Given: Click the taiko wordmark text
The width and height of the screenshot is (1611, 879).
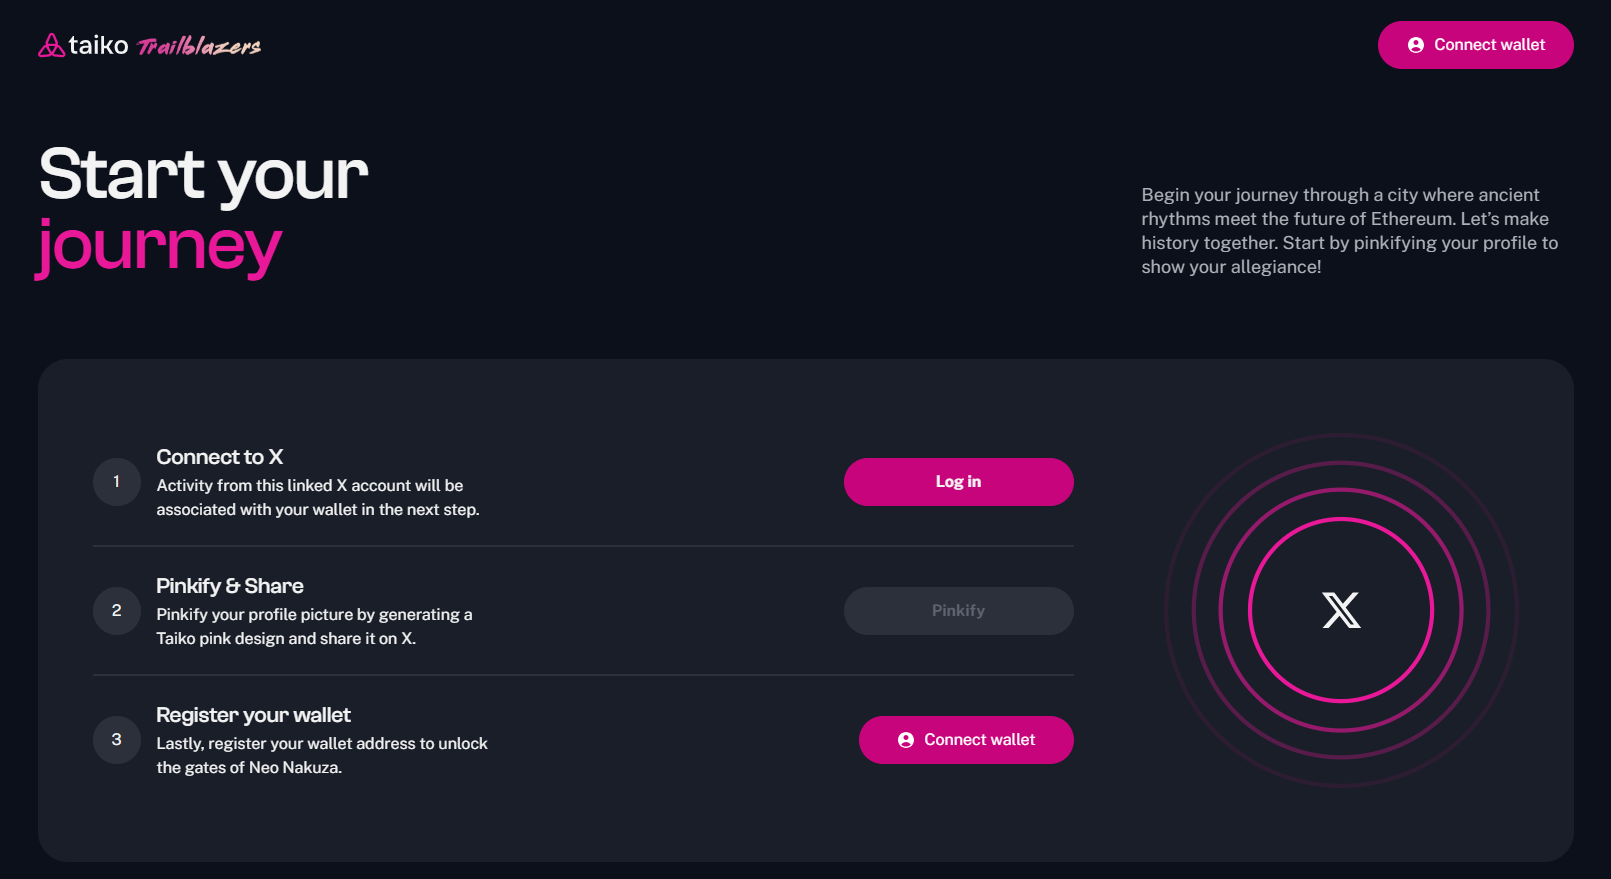Looking at the screenshot, I should (x=98, y=45).
